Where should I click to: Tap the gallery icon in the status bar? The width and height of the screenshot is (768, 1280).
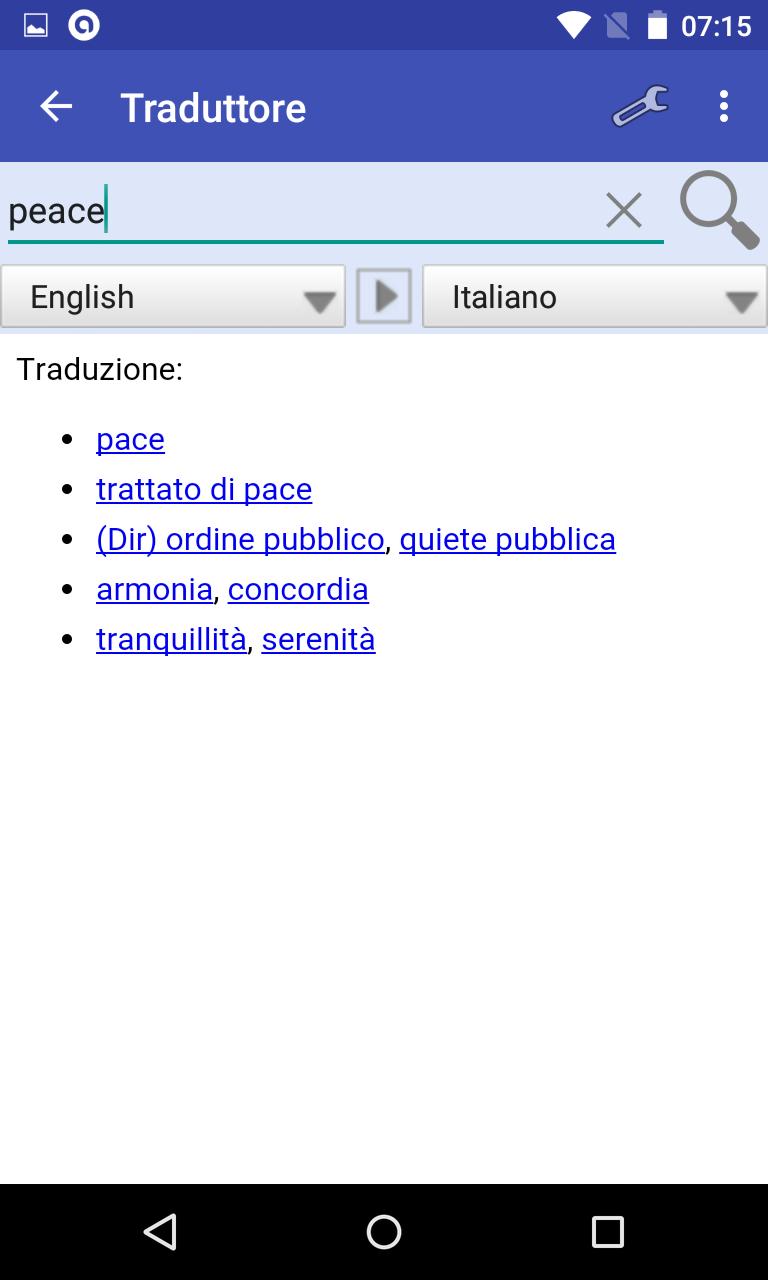(37, 25)
